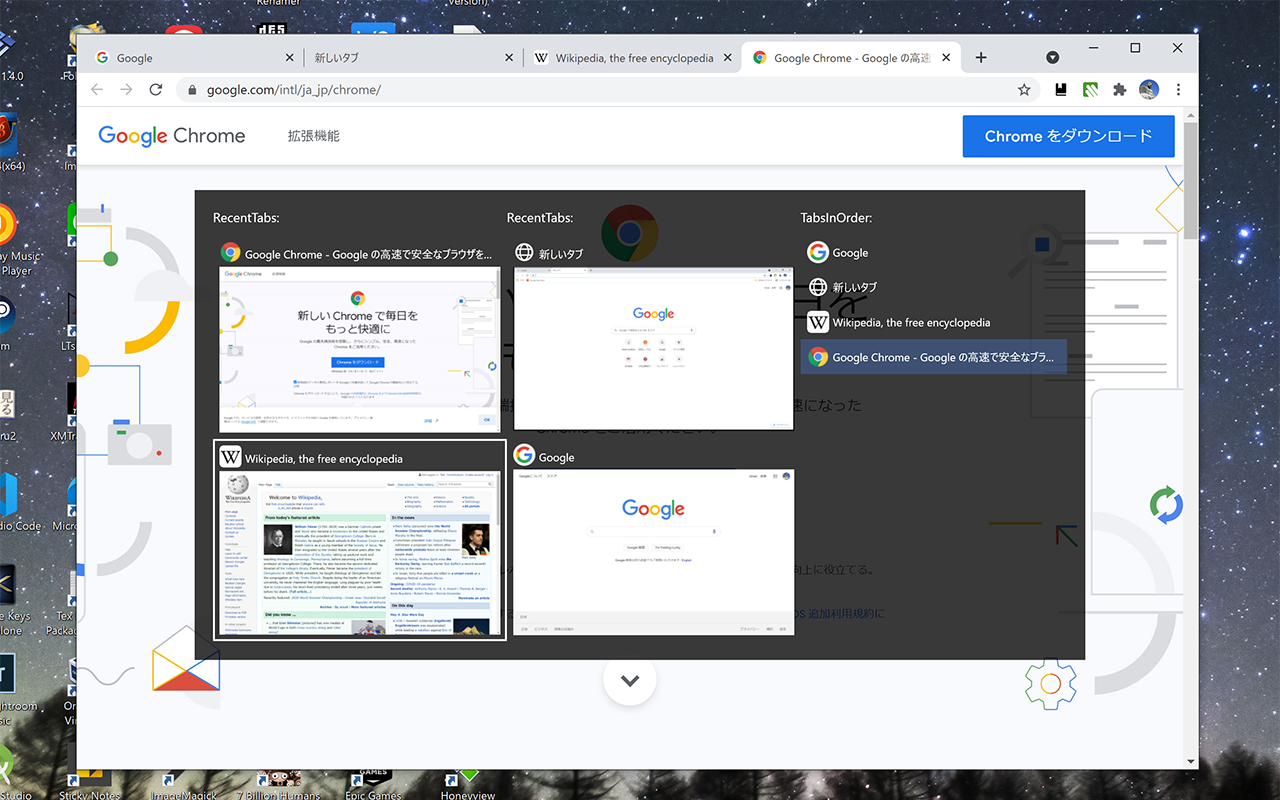
Task: Open 7 Billion Humans desktop shortcut
Action: click(277, 785)
